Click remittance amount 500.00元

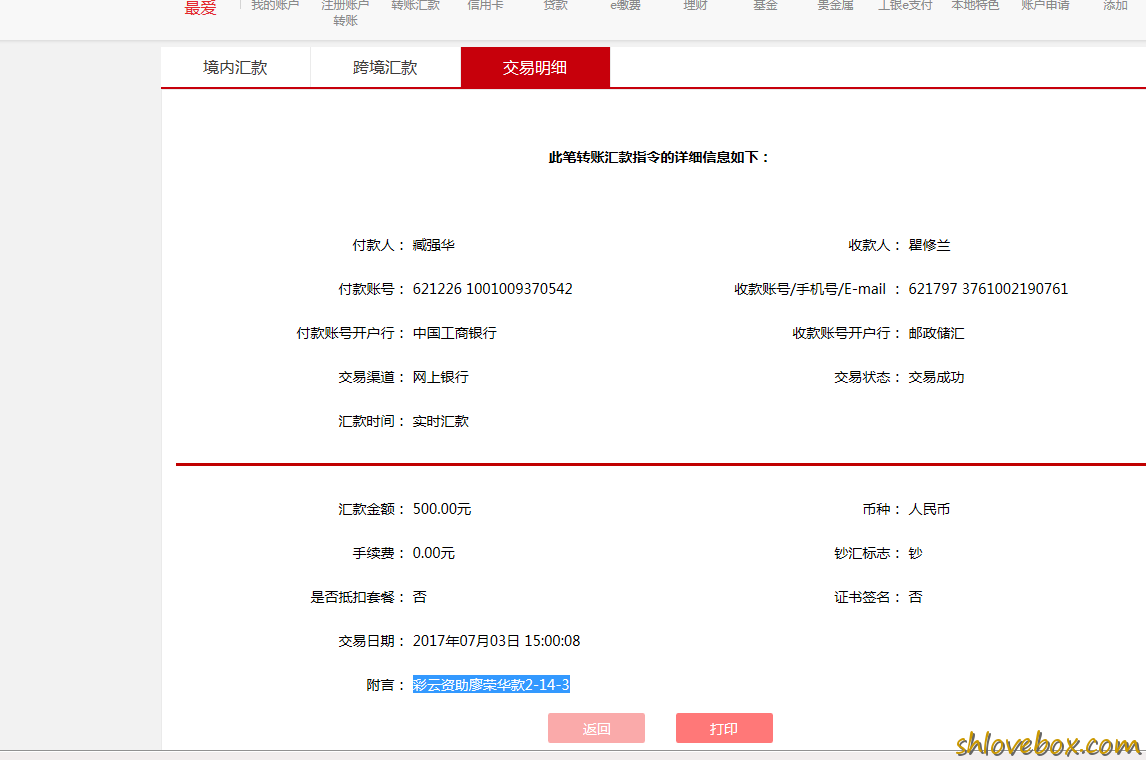coord(442,509)
